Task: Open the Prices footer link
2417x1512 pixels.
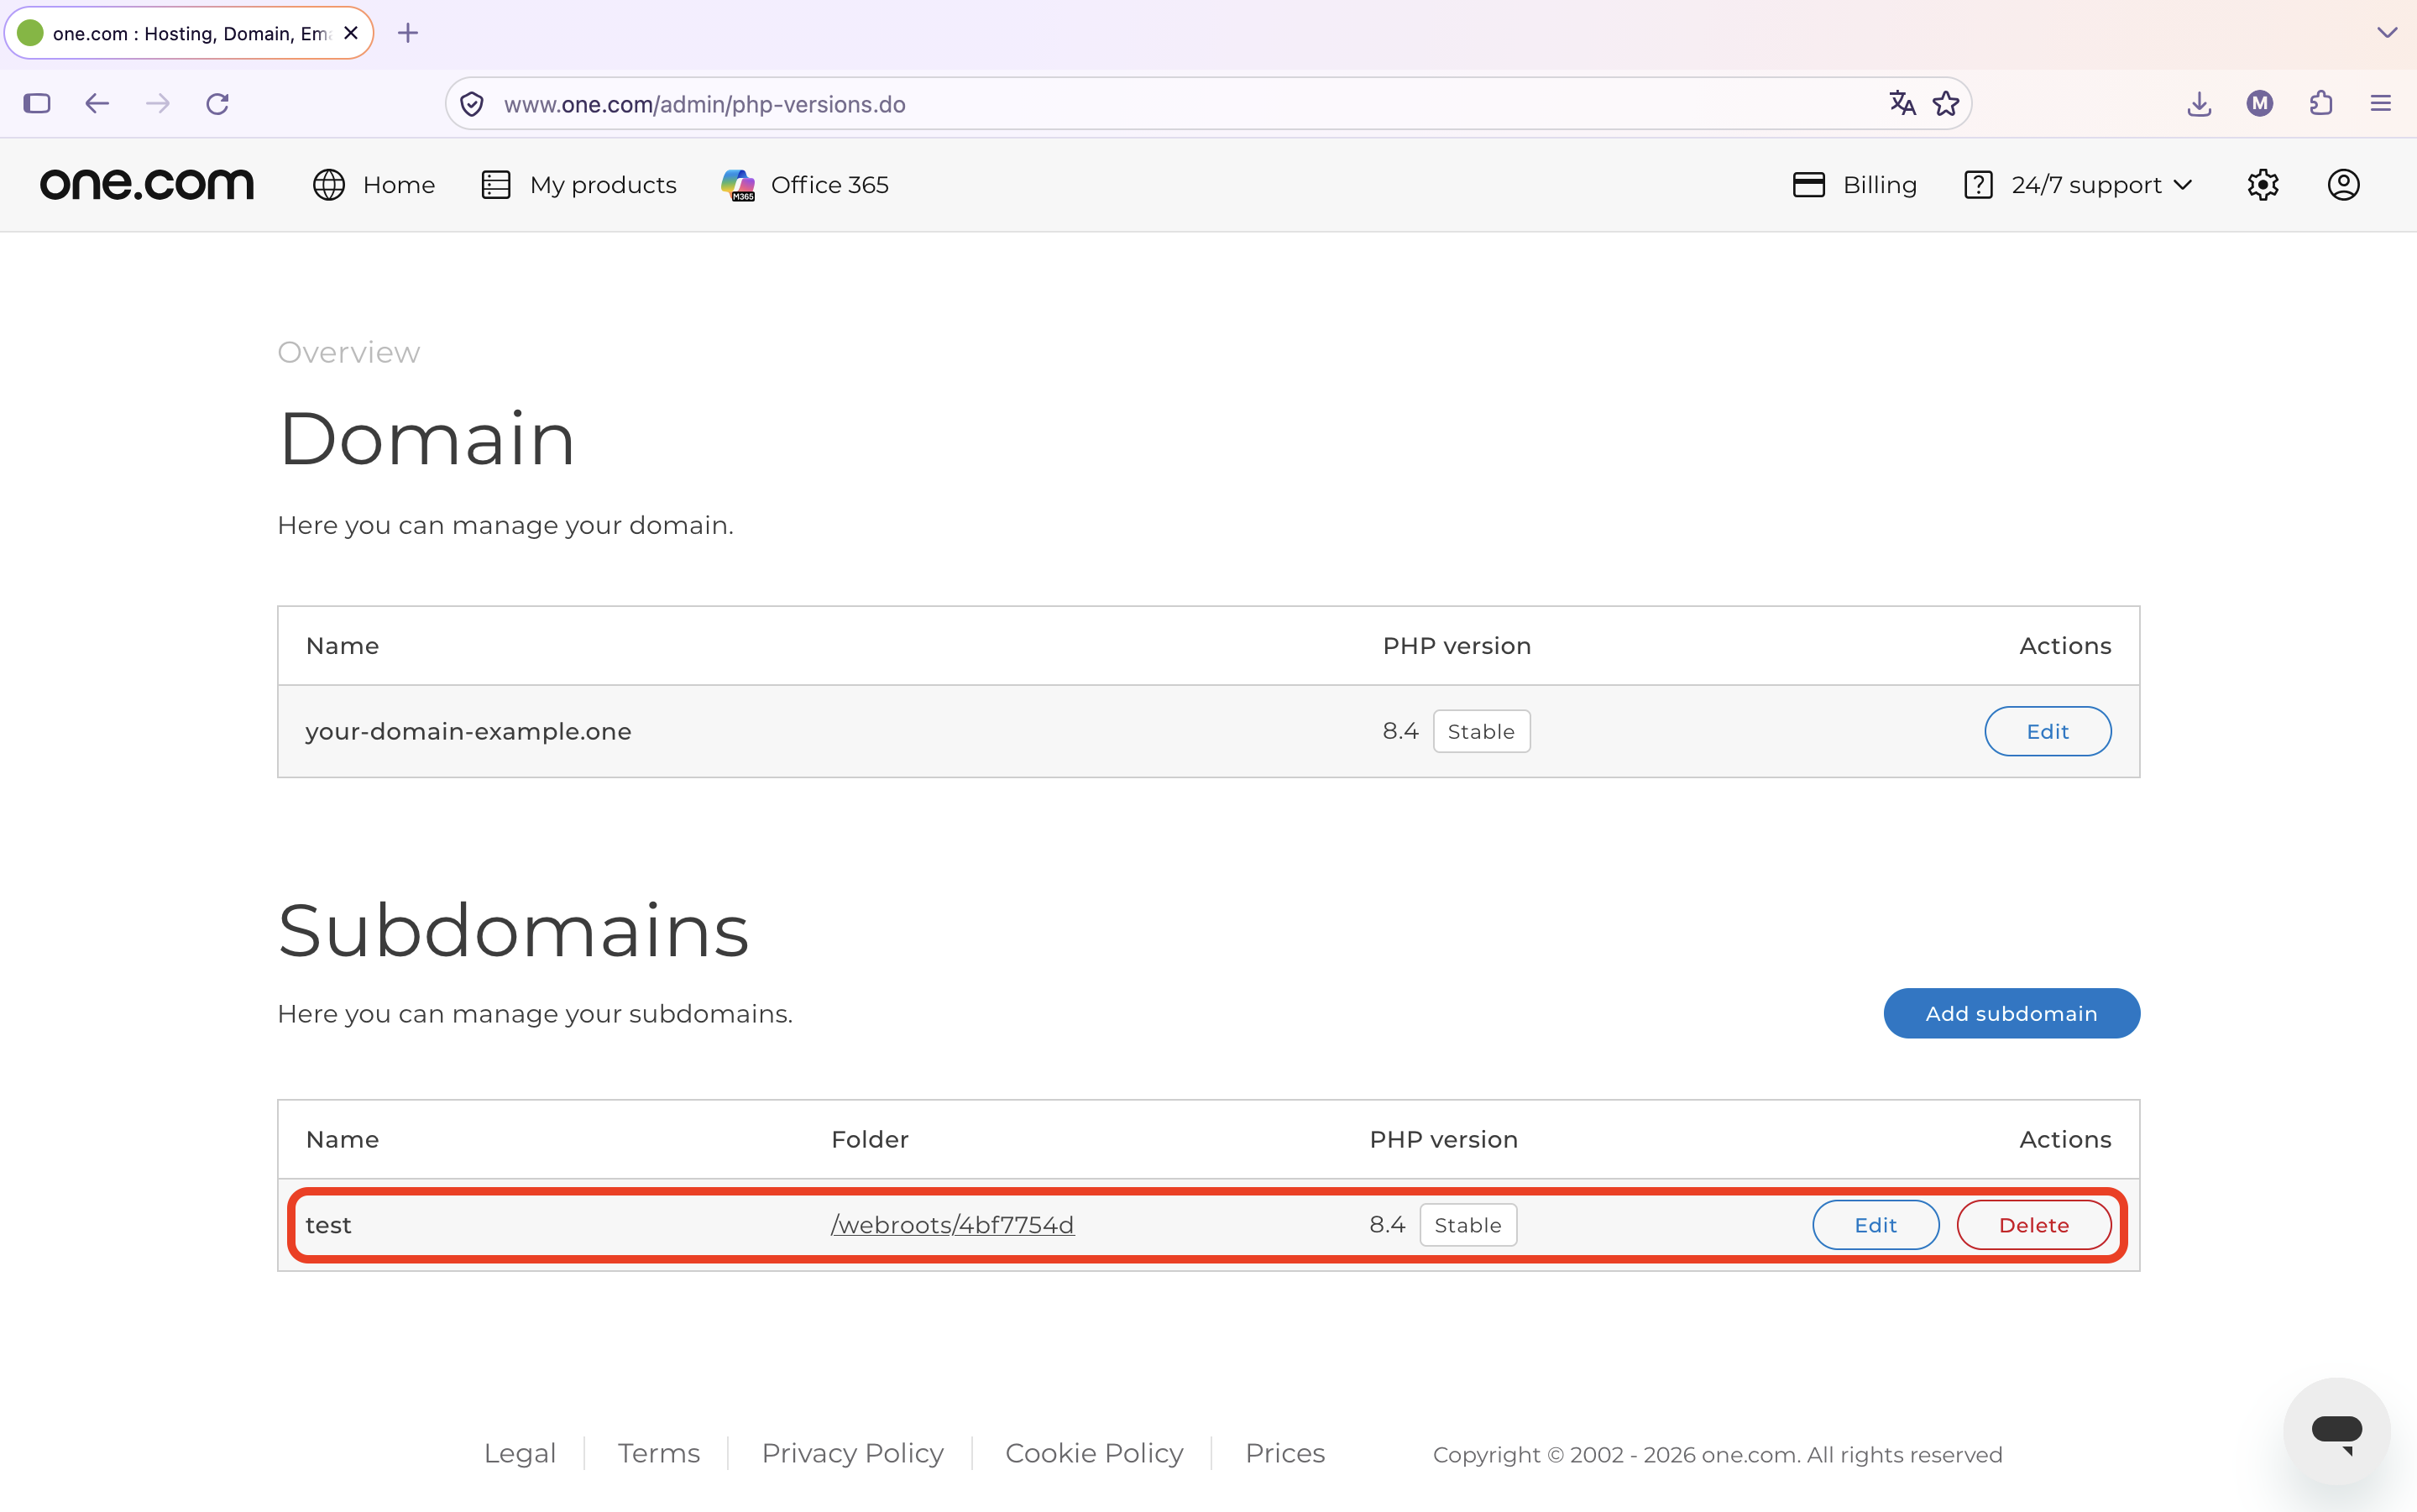Action: pyautogui.click(x=1285, y=1453)
